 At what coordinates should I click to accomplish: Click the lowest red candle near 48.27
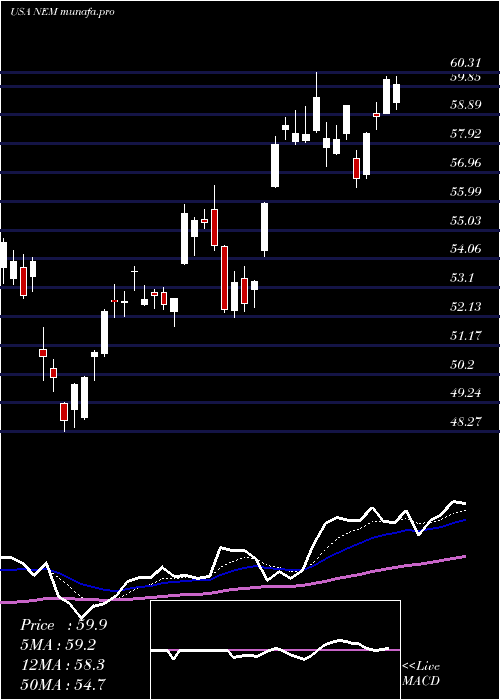pos(64,412)
